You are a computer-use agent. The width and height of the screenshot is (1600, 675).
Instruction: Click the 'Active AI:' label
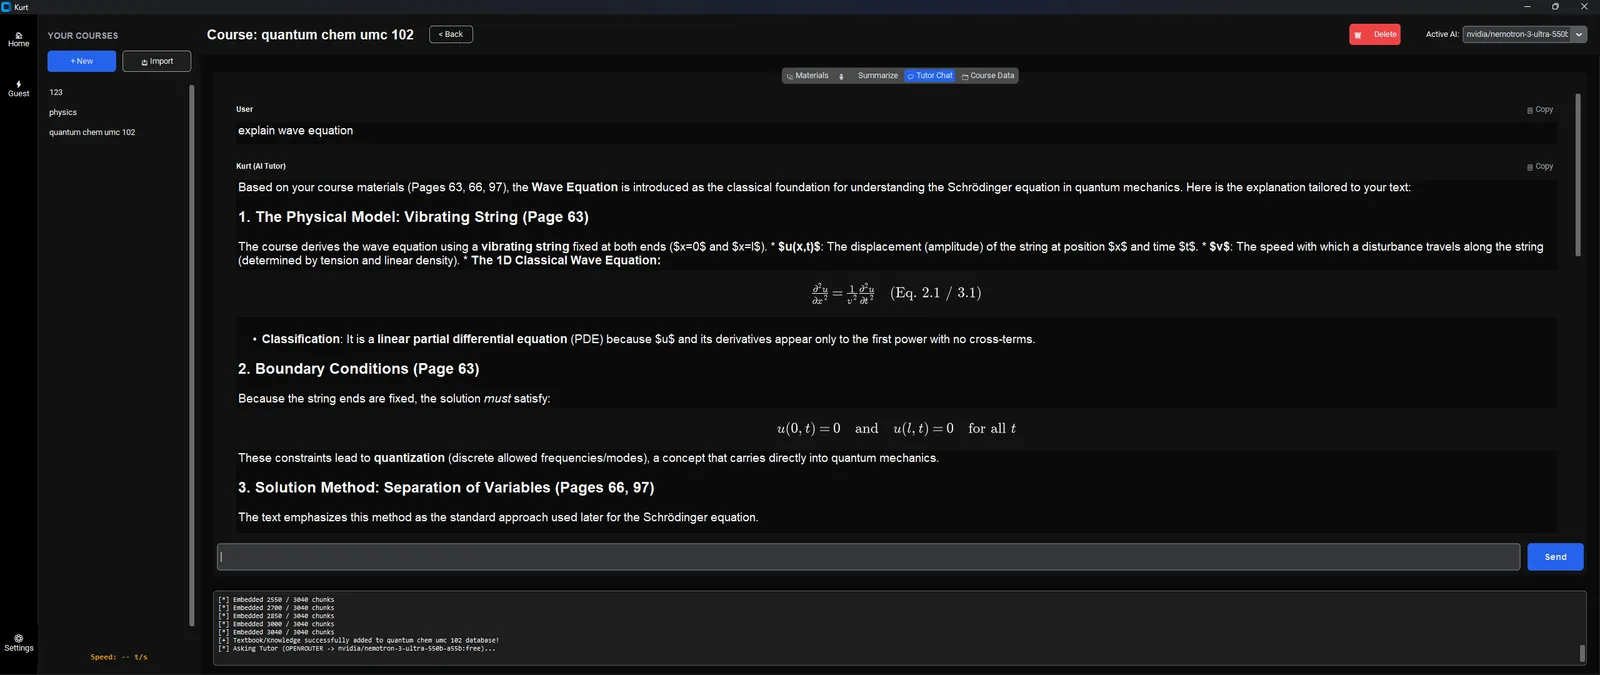coord(1442,34)
